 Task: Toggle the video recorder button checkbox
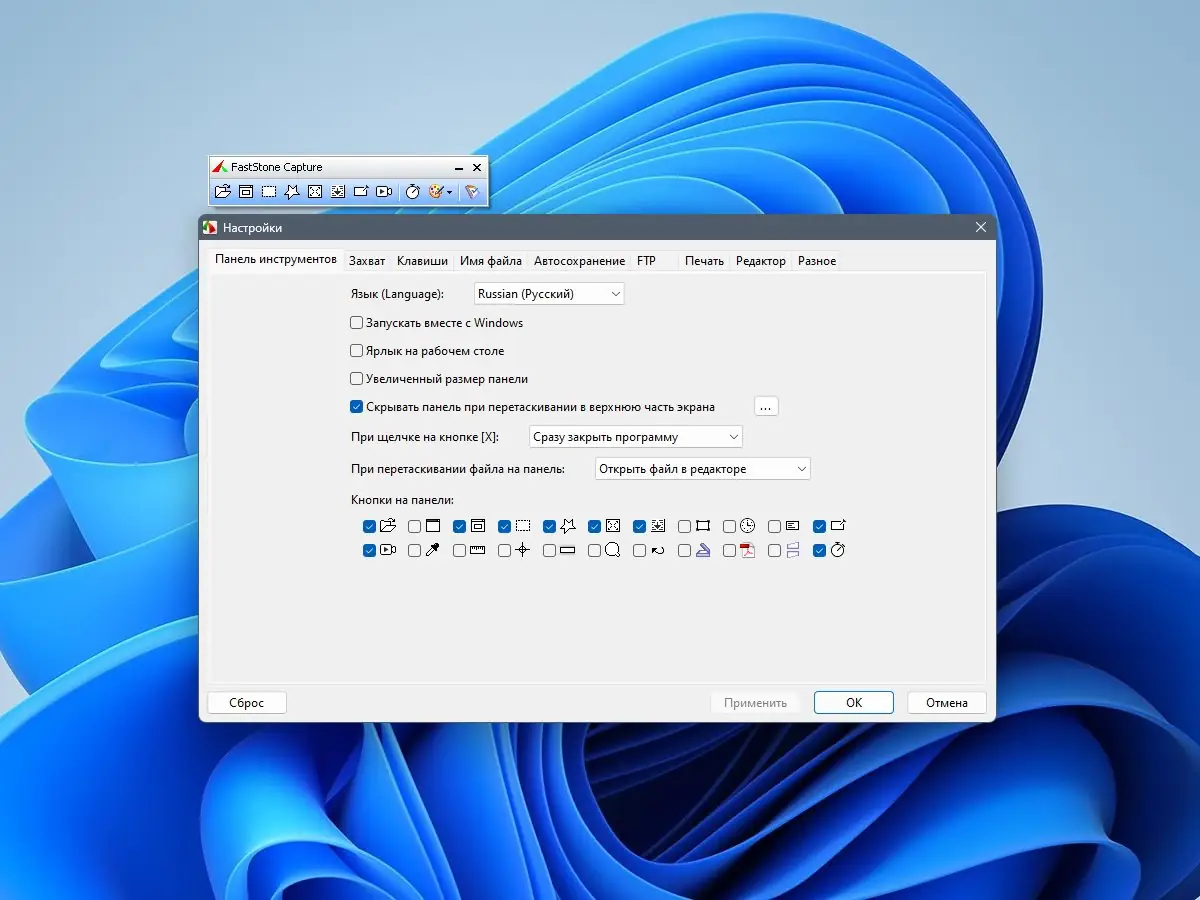tap(369, 550)
